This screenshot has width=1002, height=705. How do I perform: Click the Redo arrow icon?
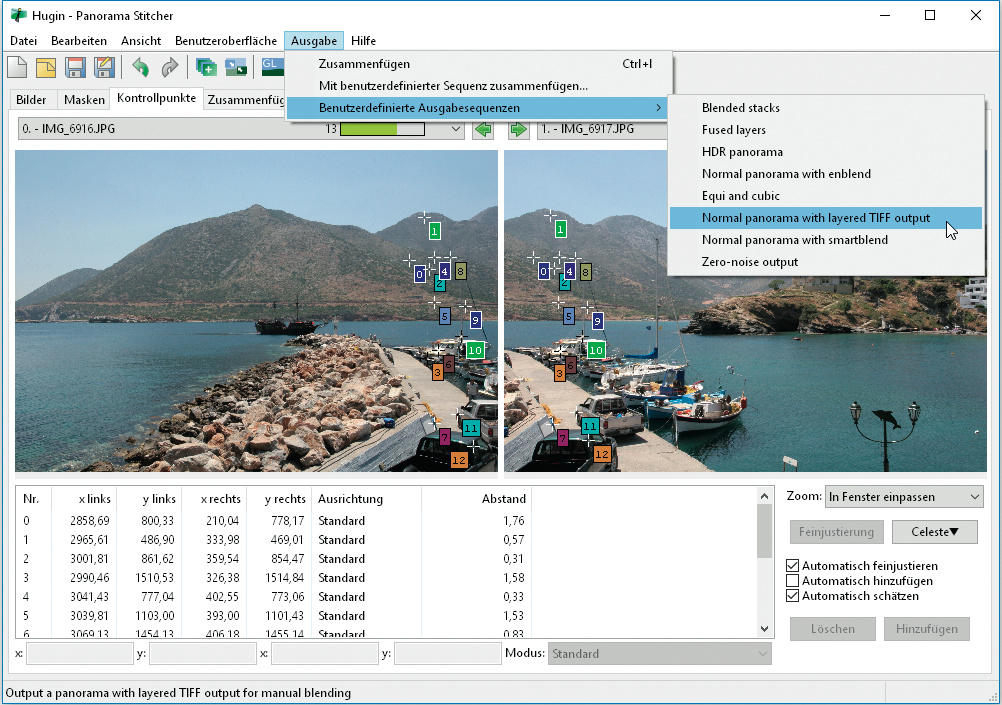pos(170,67)
